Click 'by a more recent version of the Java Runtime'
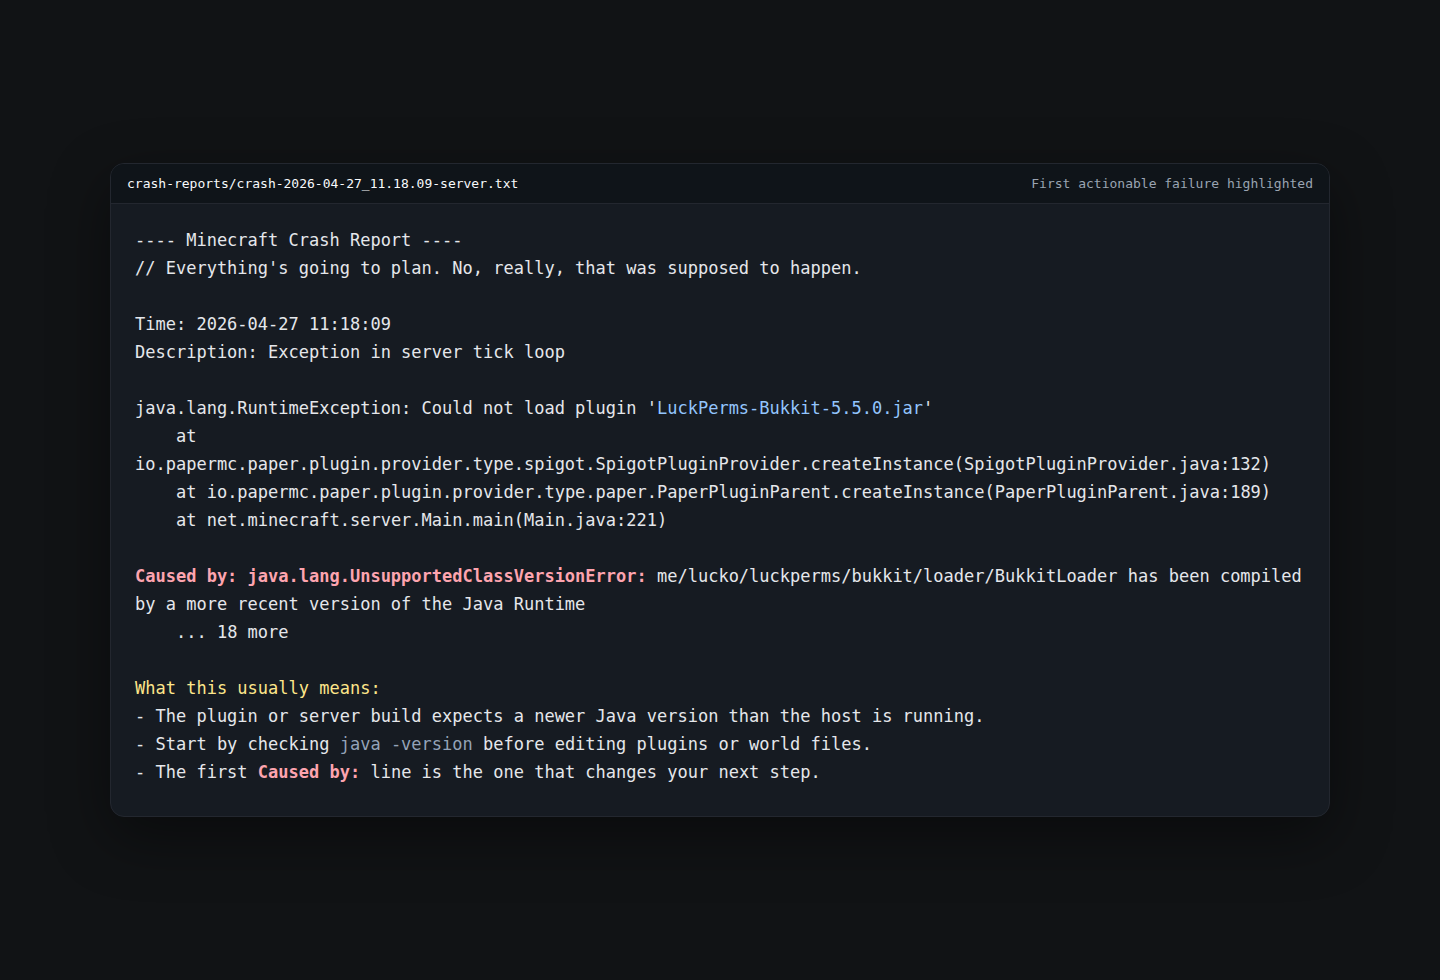Viewport: 1440px width, 980px height. point(360,604)
